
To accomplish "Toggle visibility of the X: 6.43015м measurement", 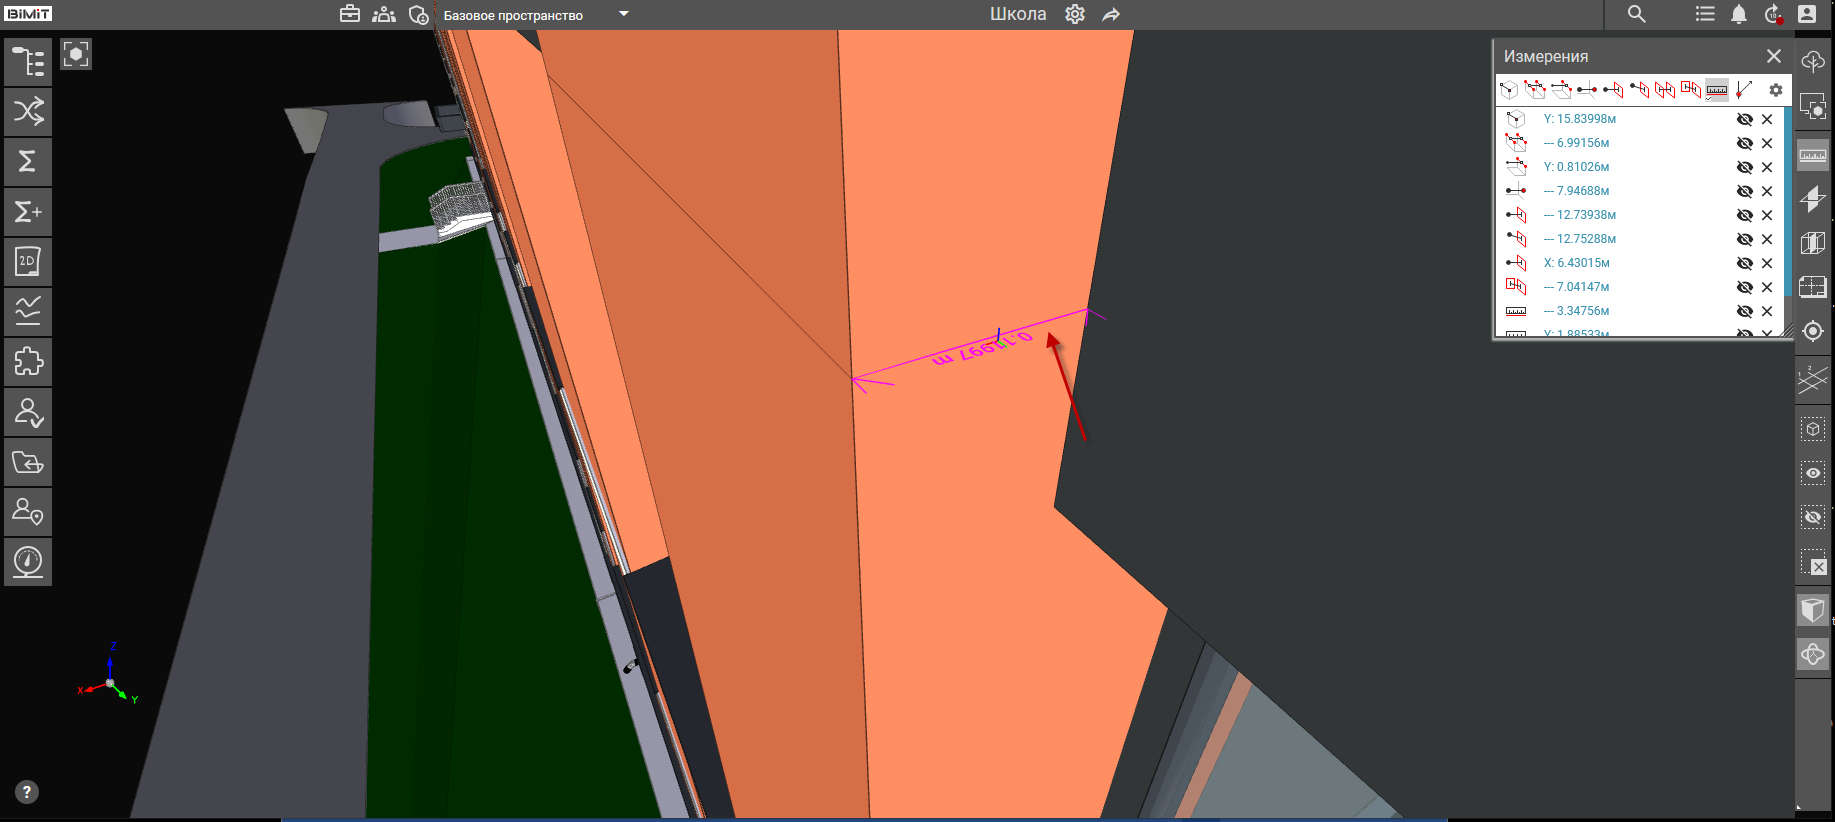I will (1744, 263).
